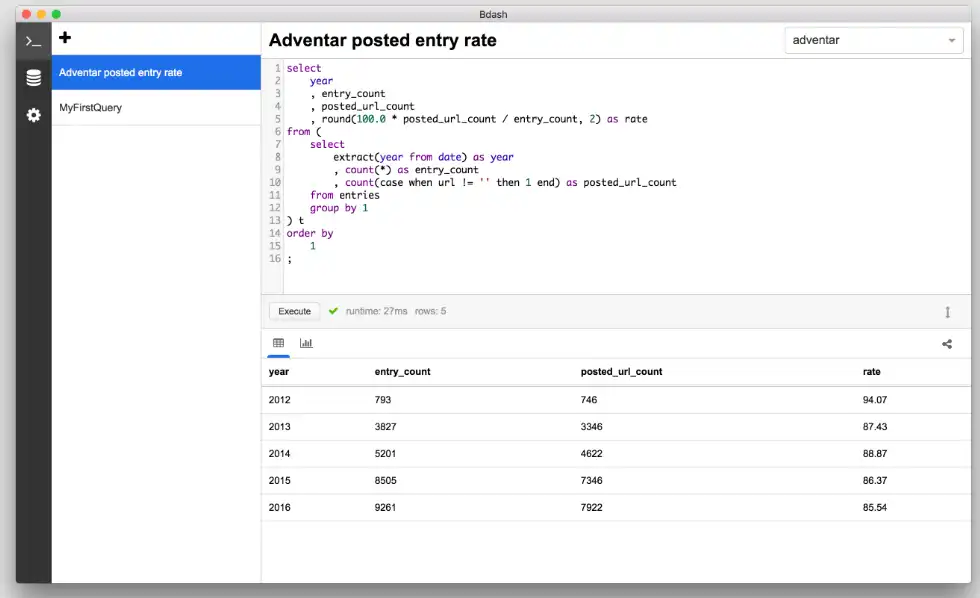Add a new query with plus icon
The image size is (980, 598).
pos(65,37)
